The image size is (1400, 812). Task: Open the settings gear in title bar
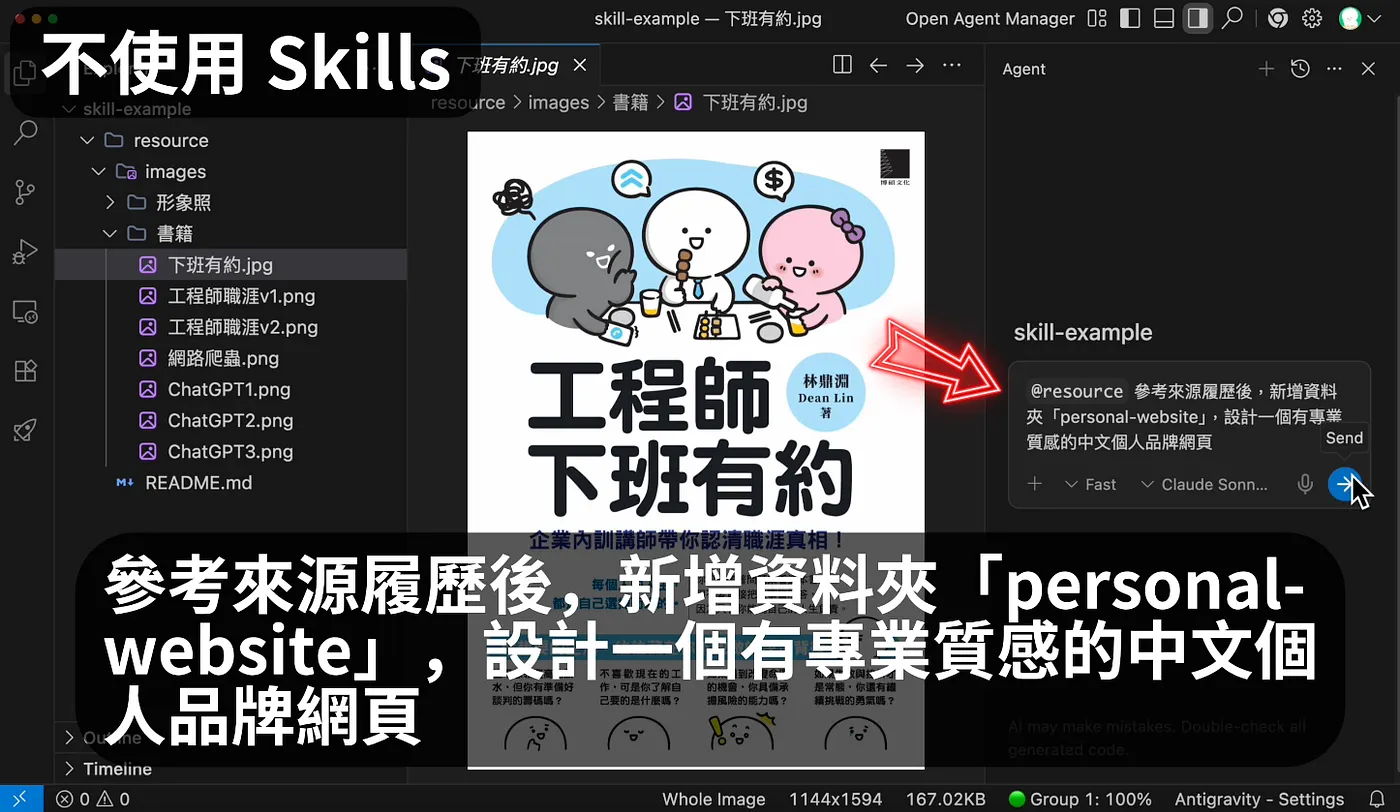coord(1312,18)
